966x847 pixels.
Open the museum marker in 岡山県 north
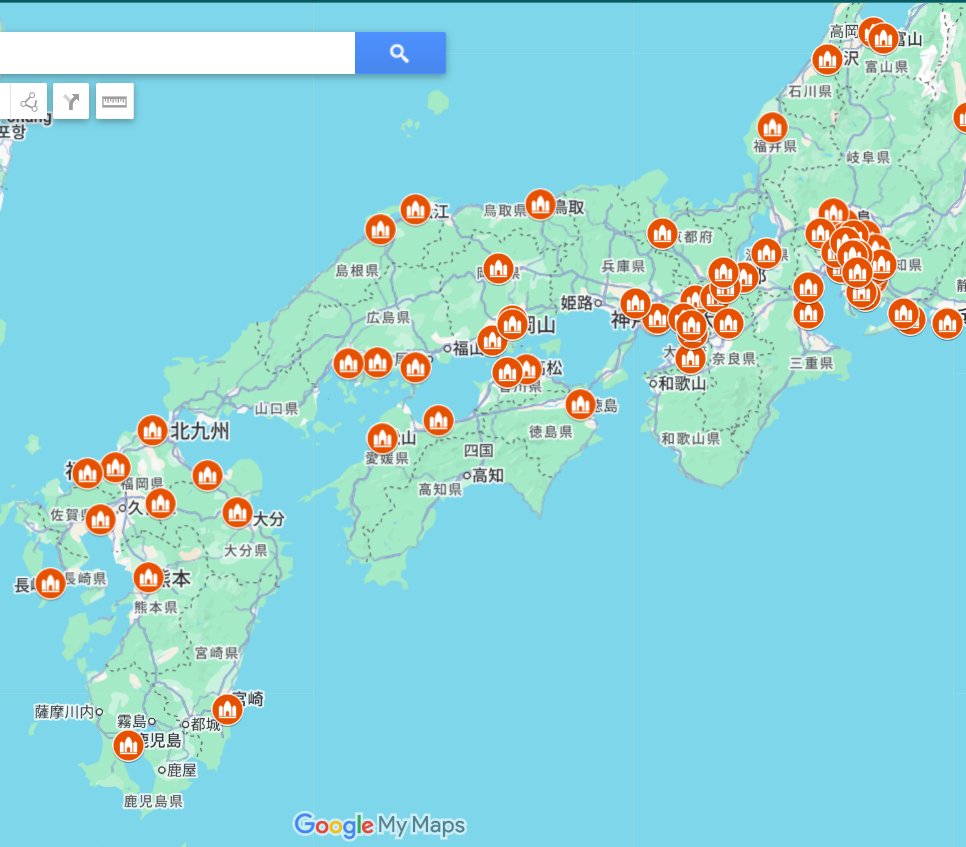click(498, 269)
